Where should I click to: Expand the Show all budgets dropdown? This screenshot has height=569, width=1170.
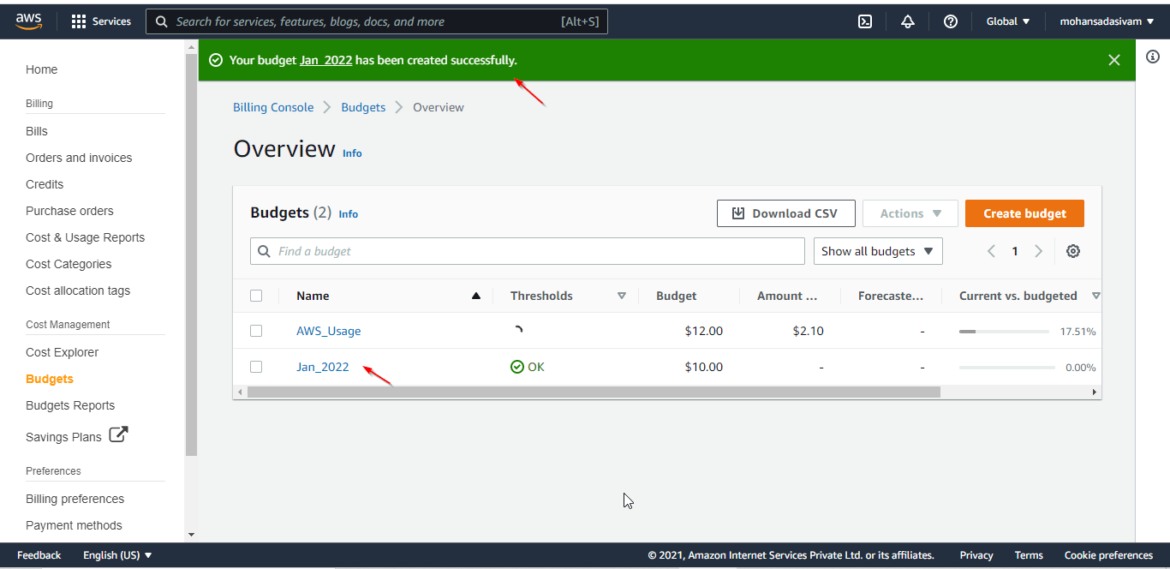click(878, 251)
